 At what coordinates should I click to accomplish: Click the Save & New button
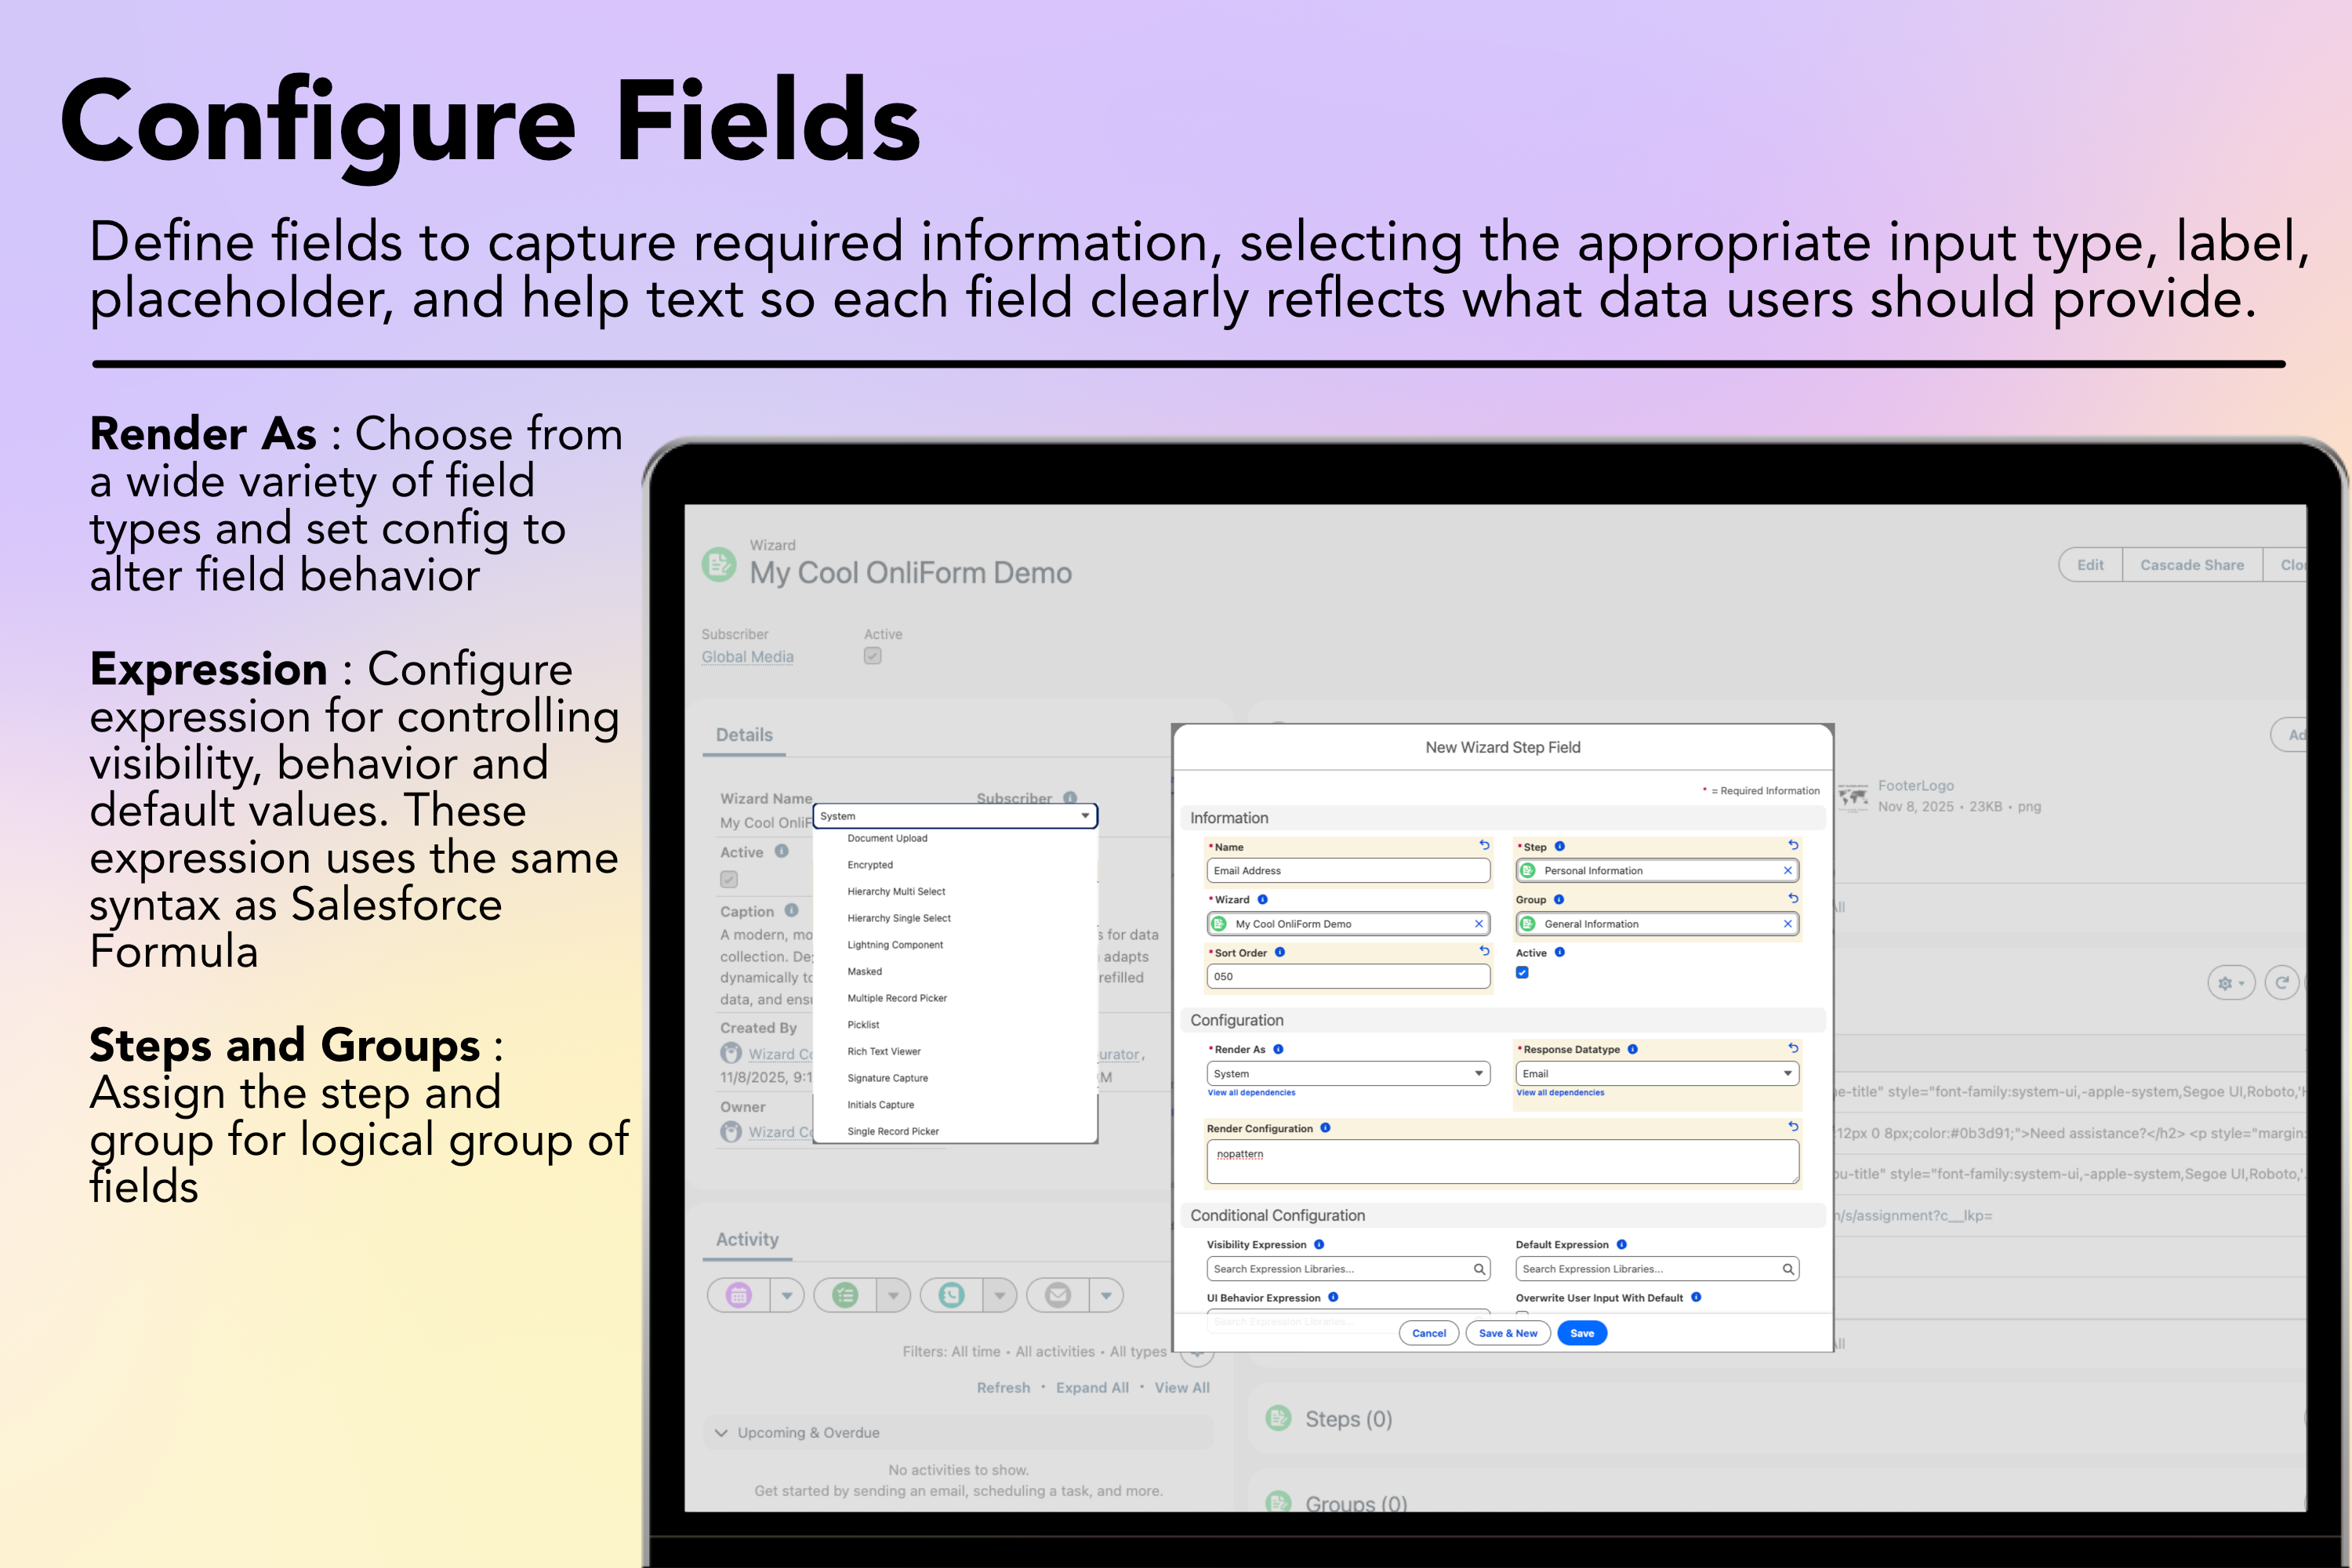1508,1333
